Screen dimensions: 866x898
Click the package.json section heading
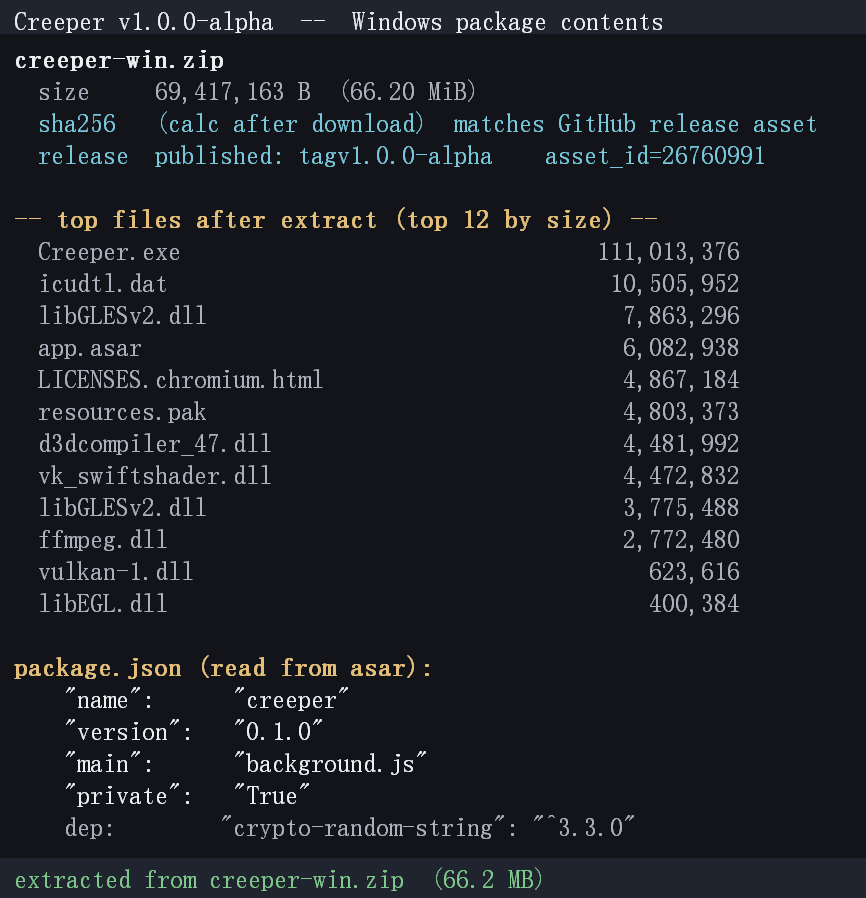97,668
